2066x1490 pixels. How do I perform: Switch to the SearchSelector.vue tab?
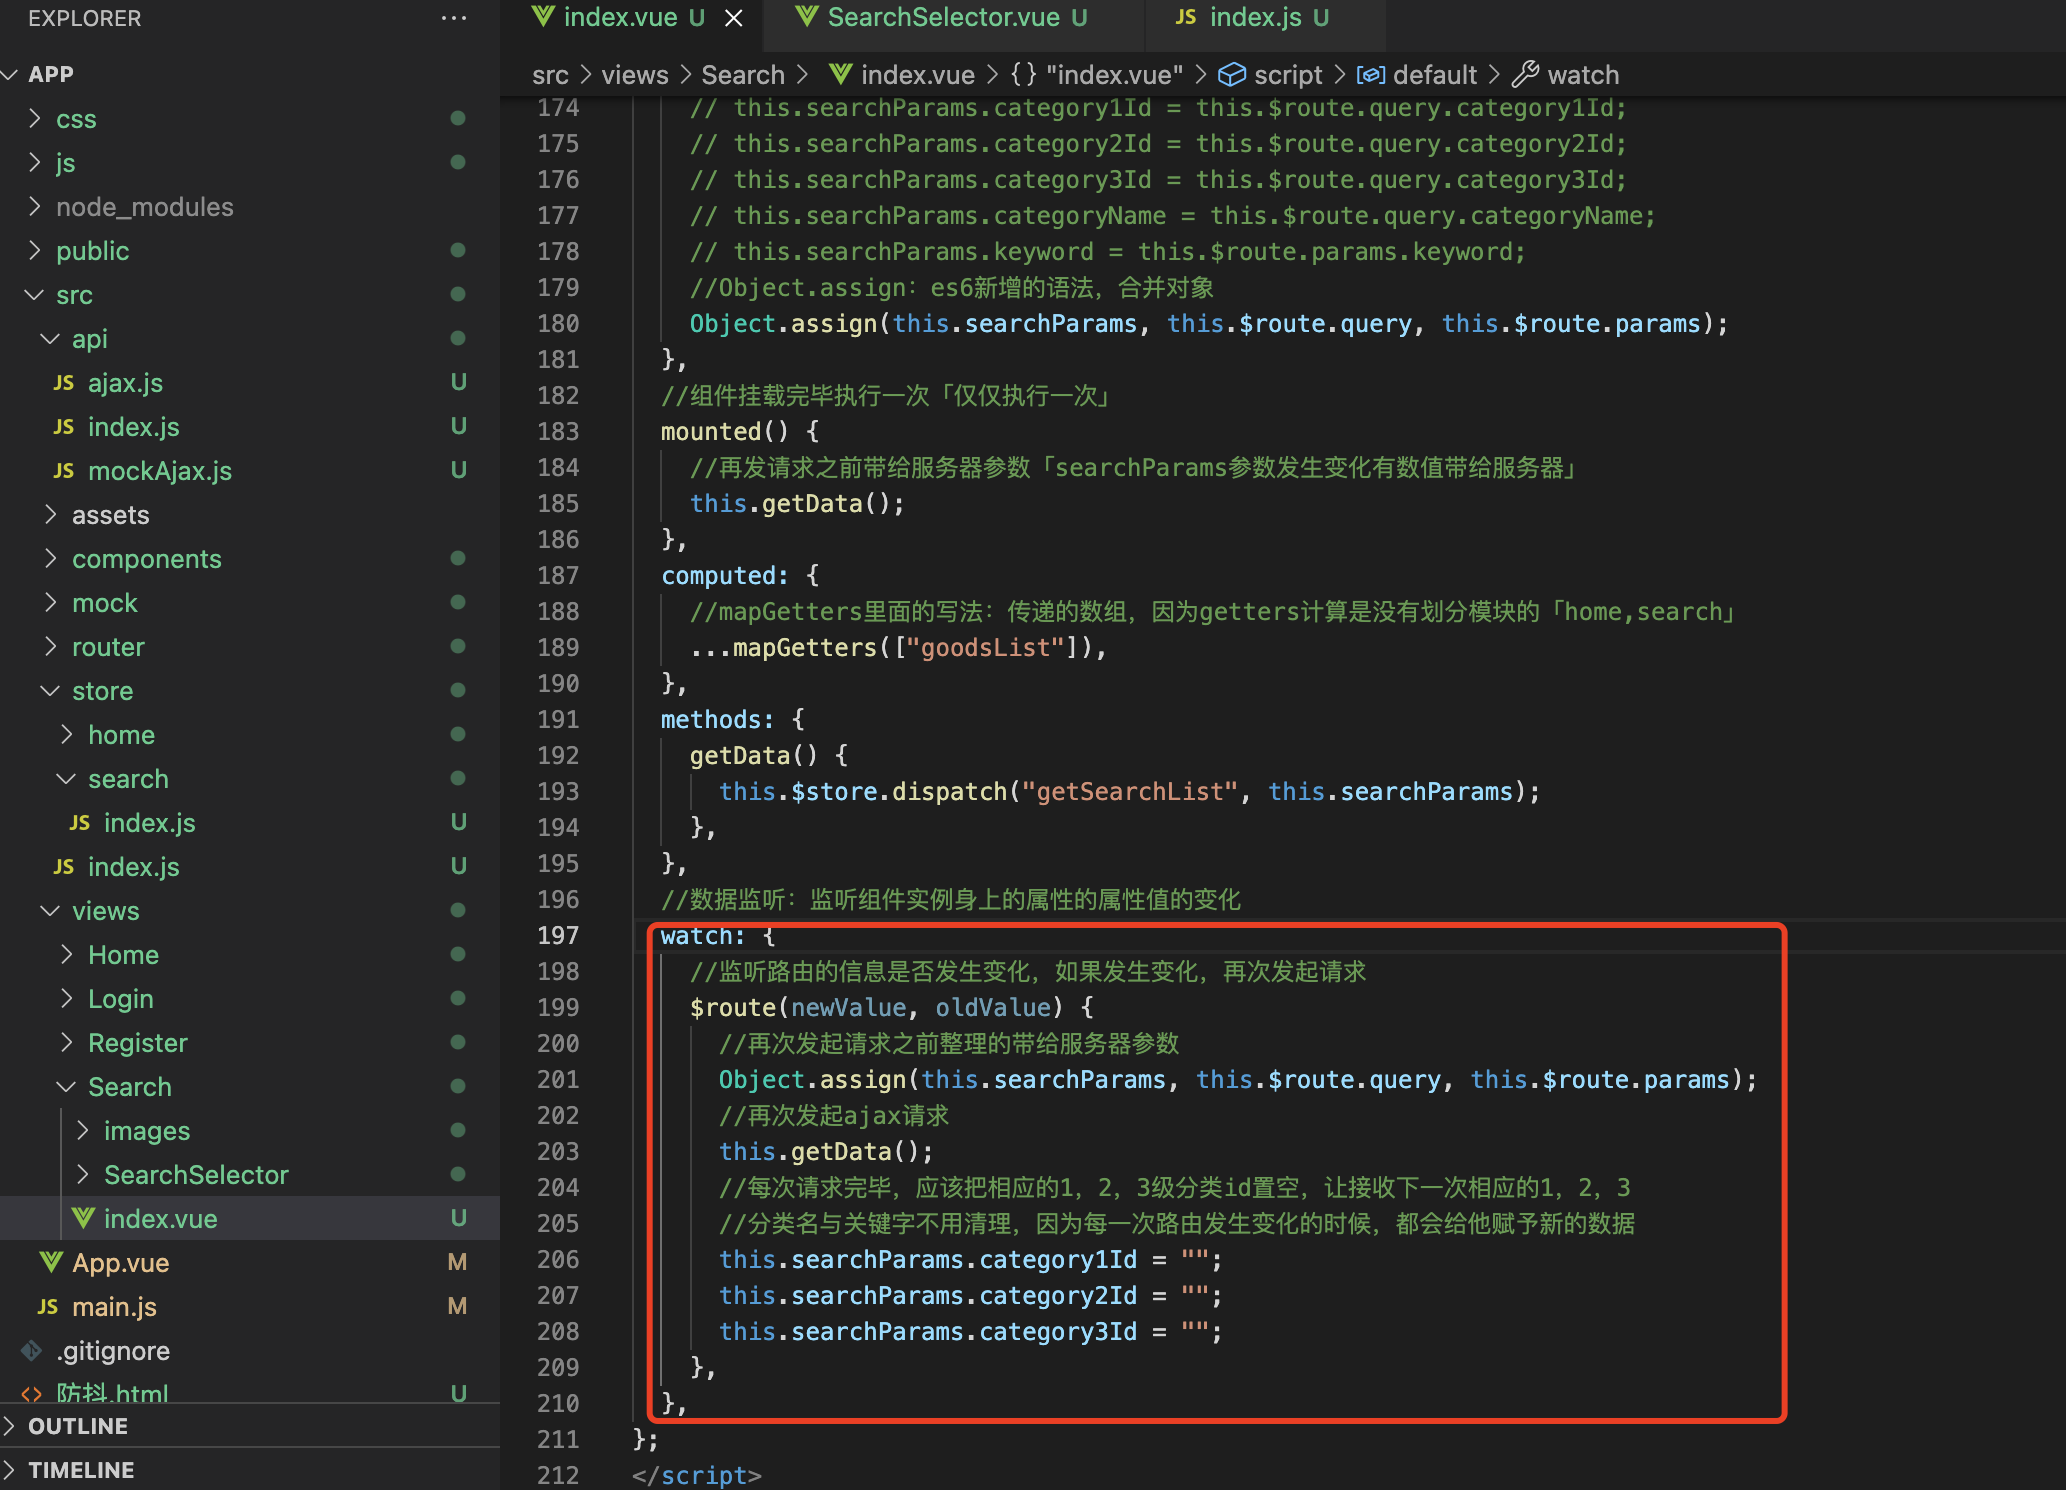943,17
